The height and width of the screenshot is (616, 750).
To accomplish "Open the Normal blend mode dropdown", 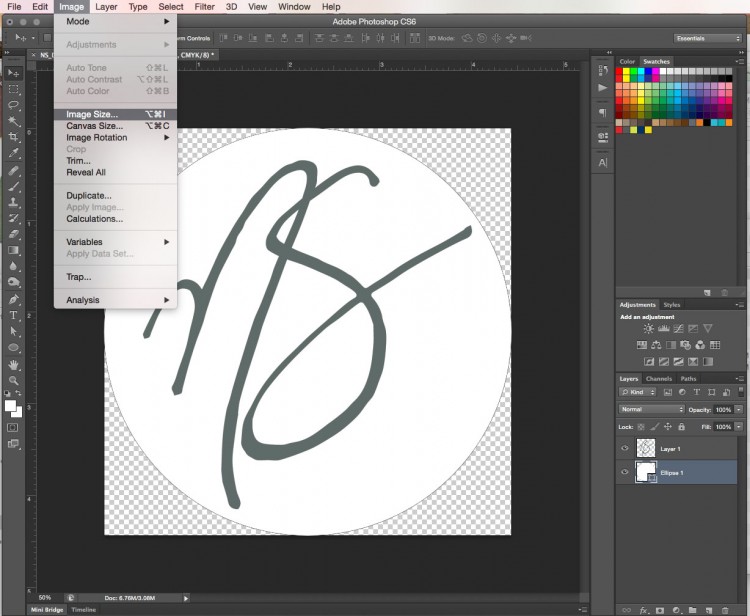I will click(x=652, y=410).
